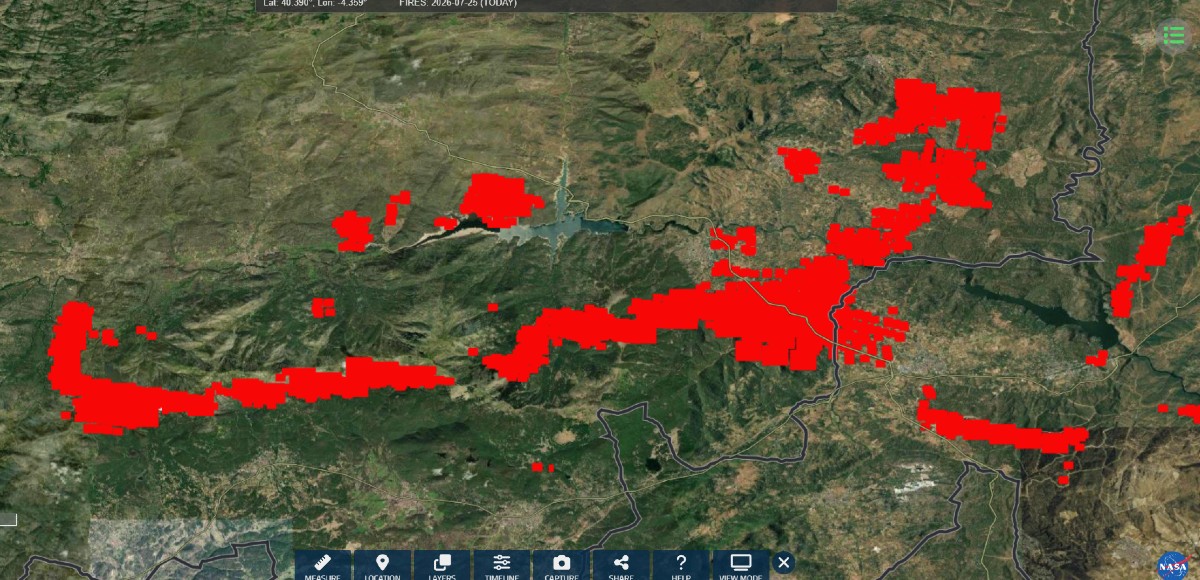Open the Share options
The height and width of the screenshot is (580, 1200).
[621, 566]
